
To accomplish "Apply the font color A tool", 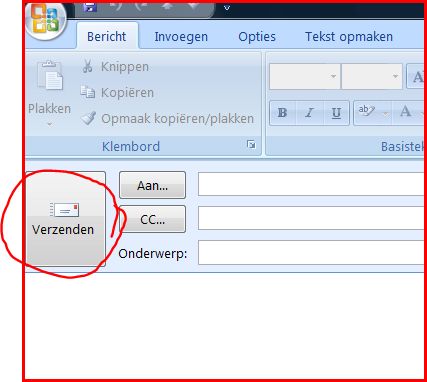I will pos(406,112).
